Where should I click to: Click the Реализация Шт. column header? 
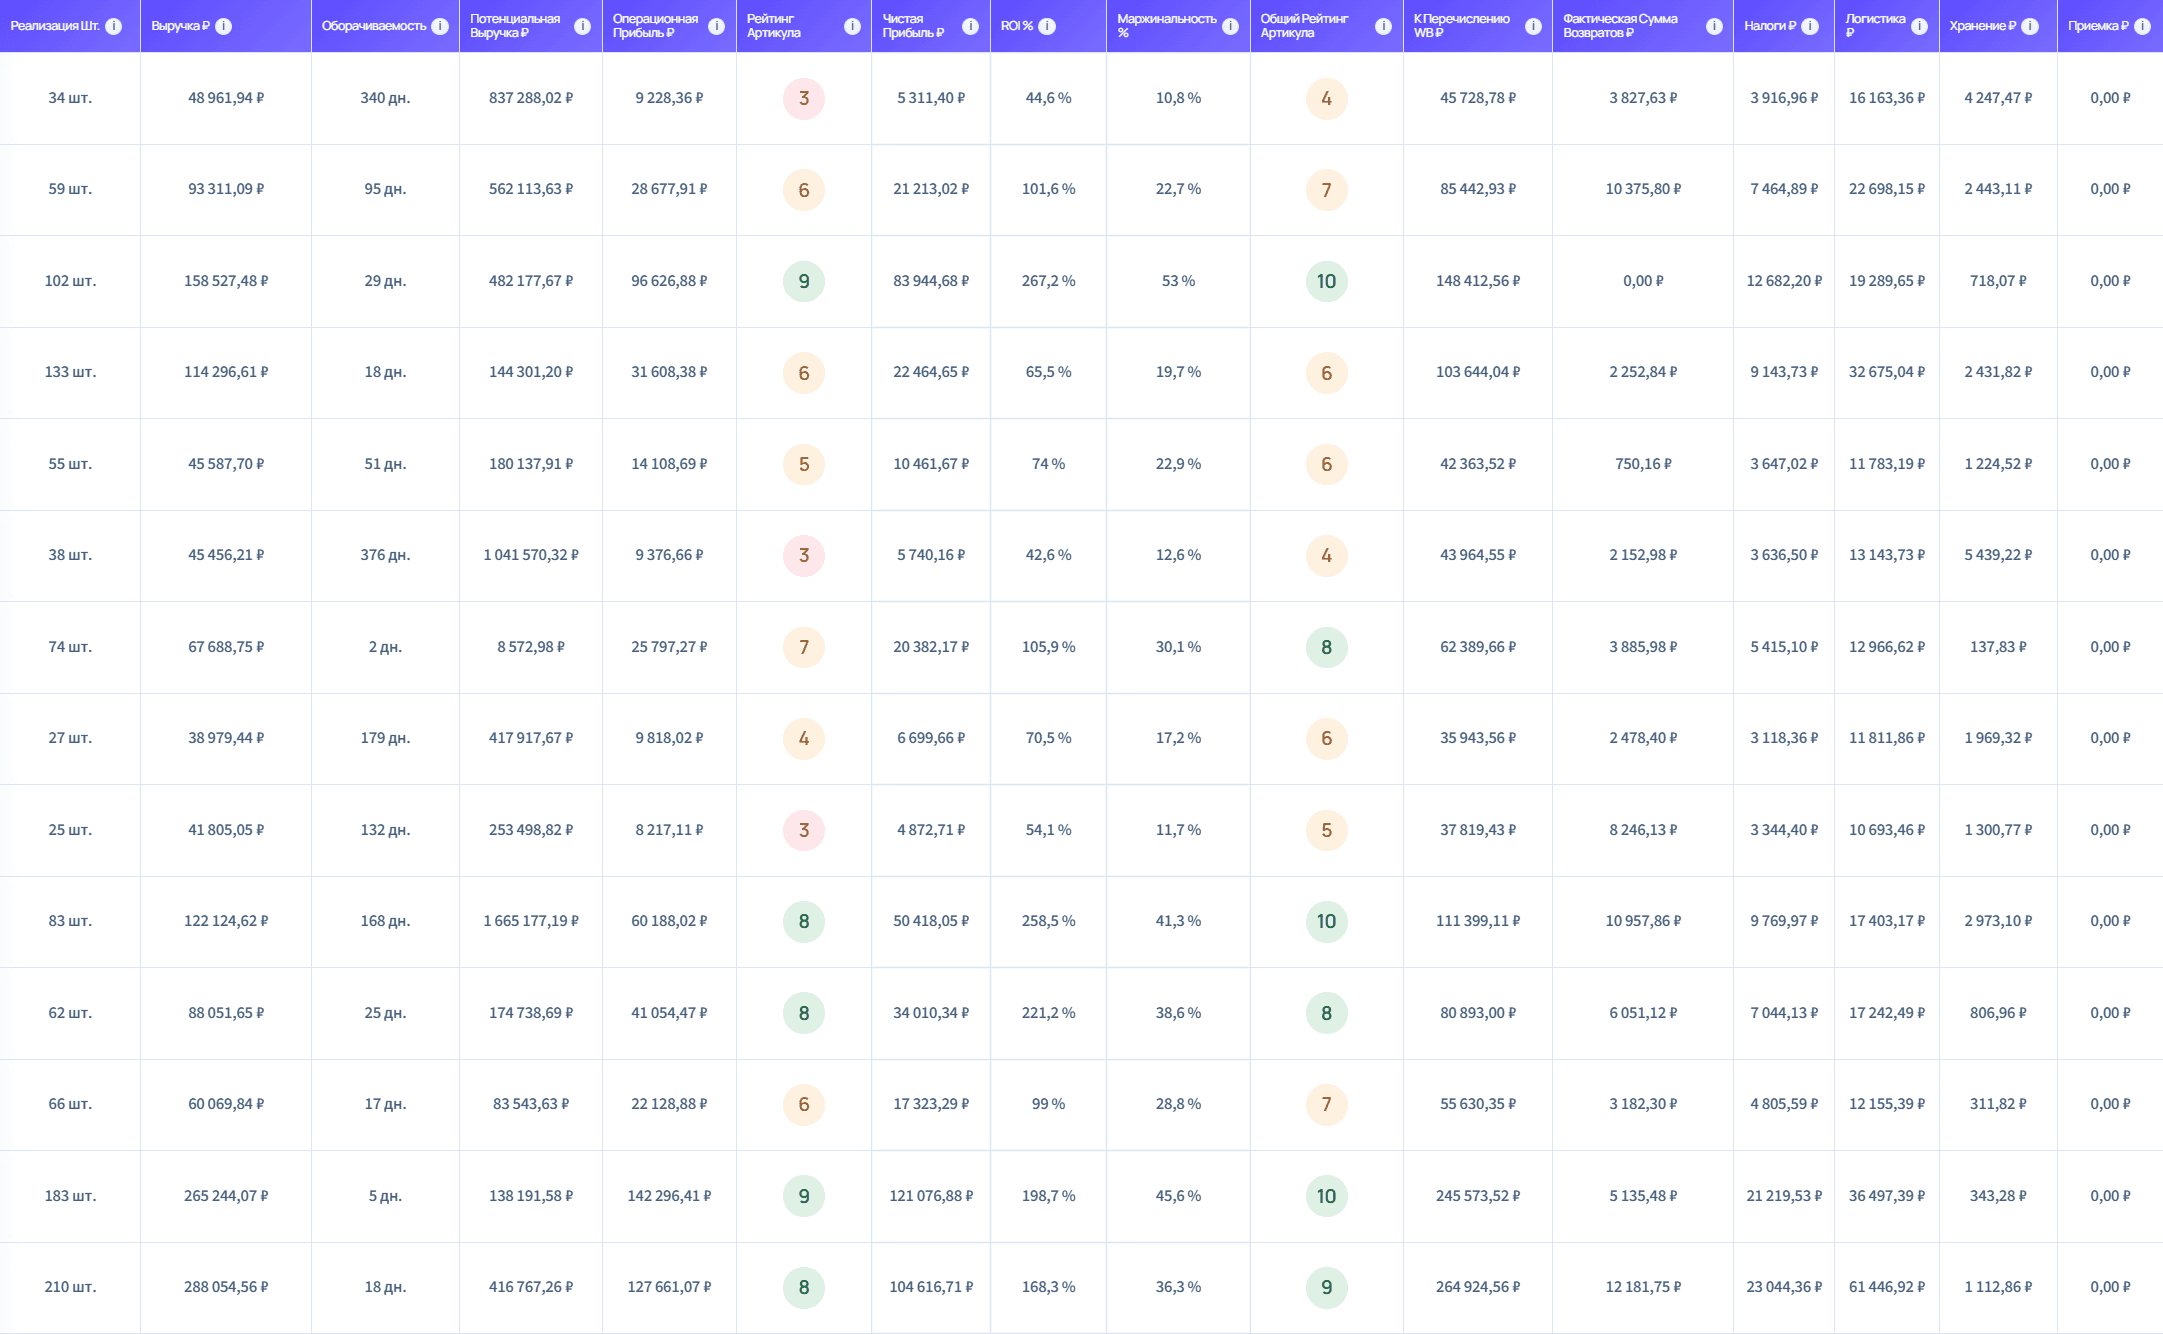click(55, 26)
